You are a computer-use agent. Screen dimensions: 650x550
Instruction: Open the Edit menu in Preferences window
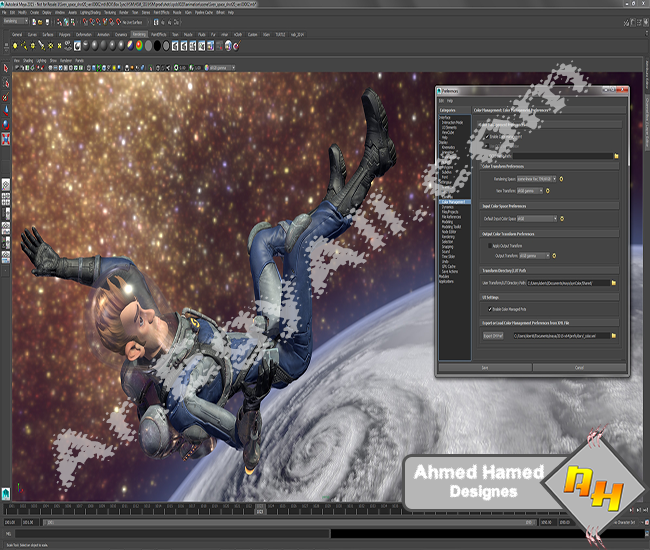coord(441,101)
